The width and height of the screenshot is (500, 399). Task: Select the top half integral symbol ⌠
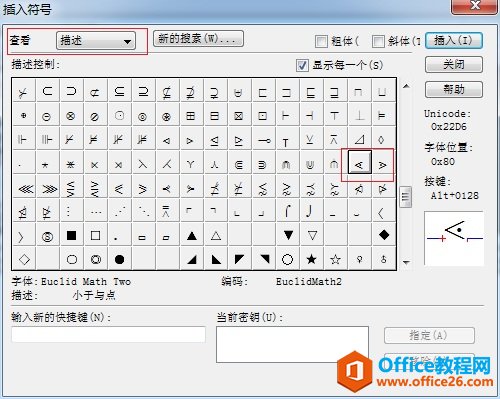click(x=287, y=212)
